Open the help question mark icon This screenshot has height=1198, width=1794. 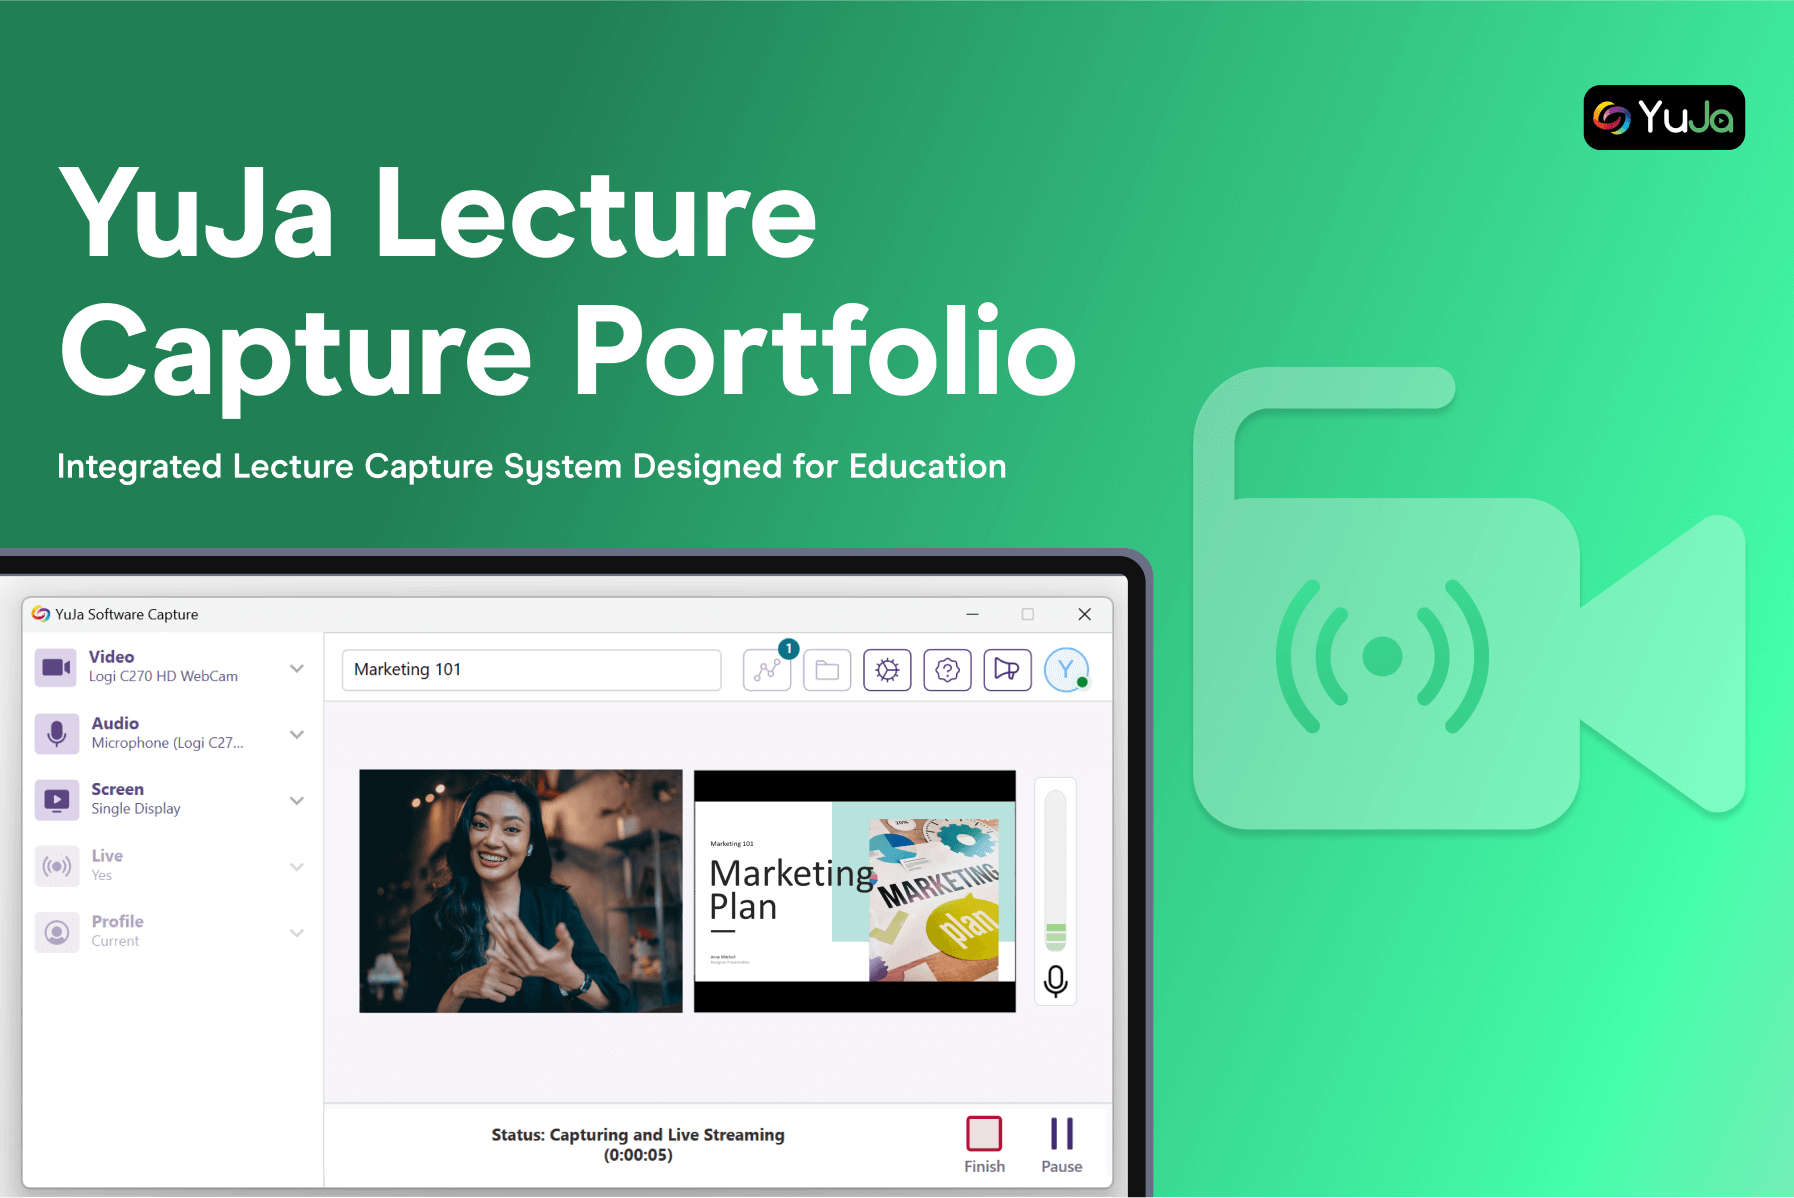(x=947, y=670)
